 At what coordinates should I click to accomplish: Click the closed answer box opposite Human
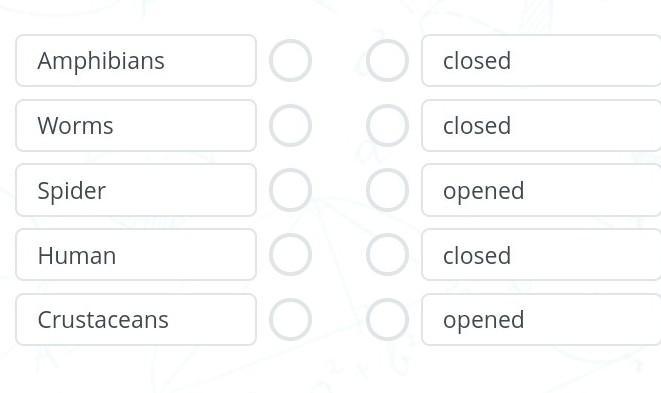541,255
